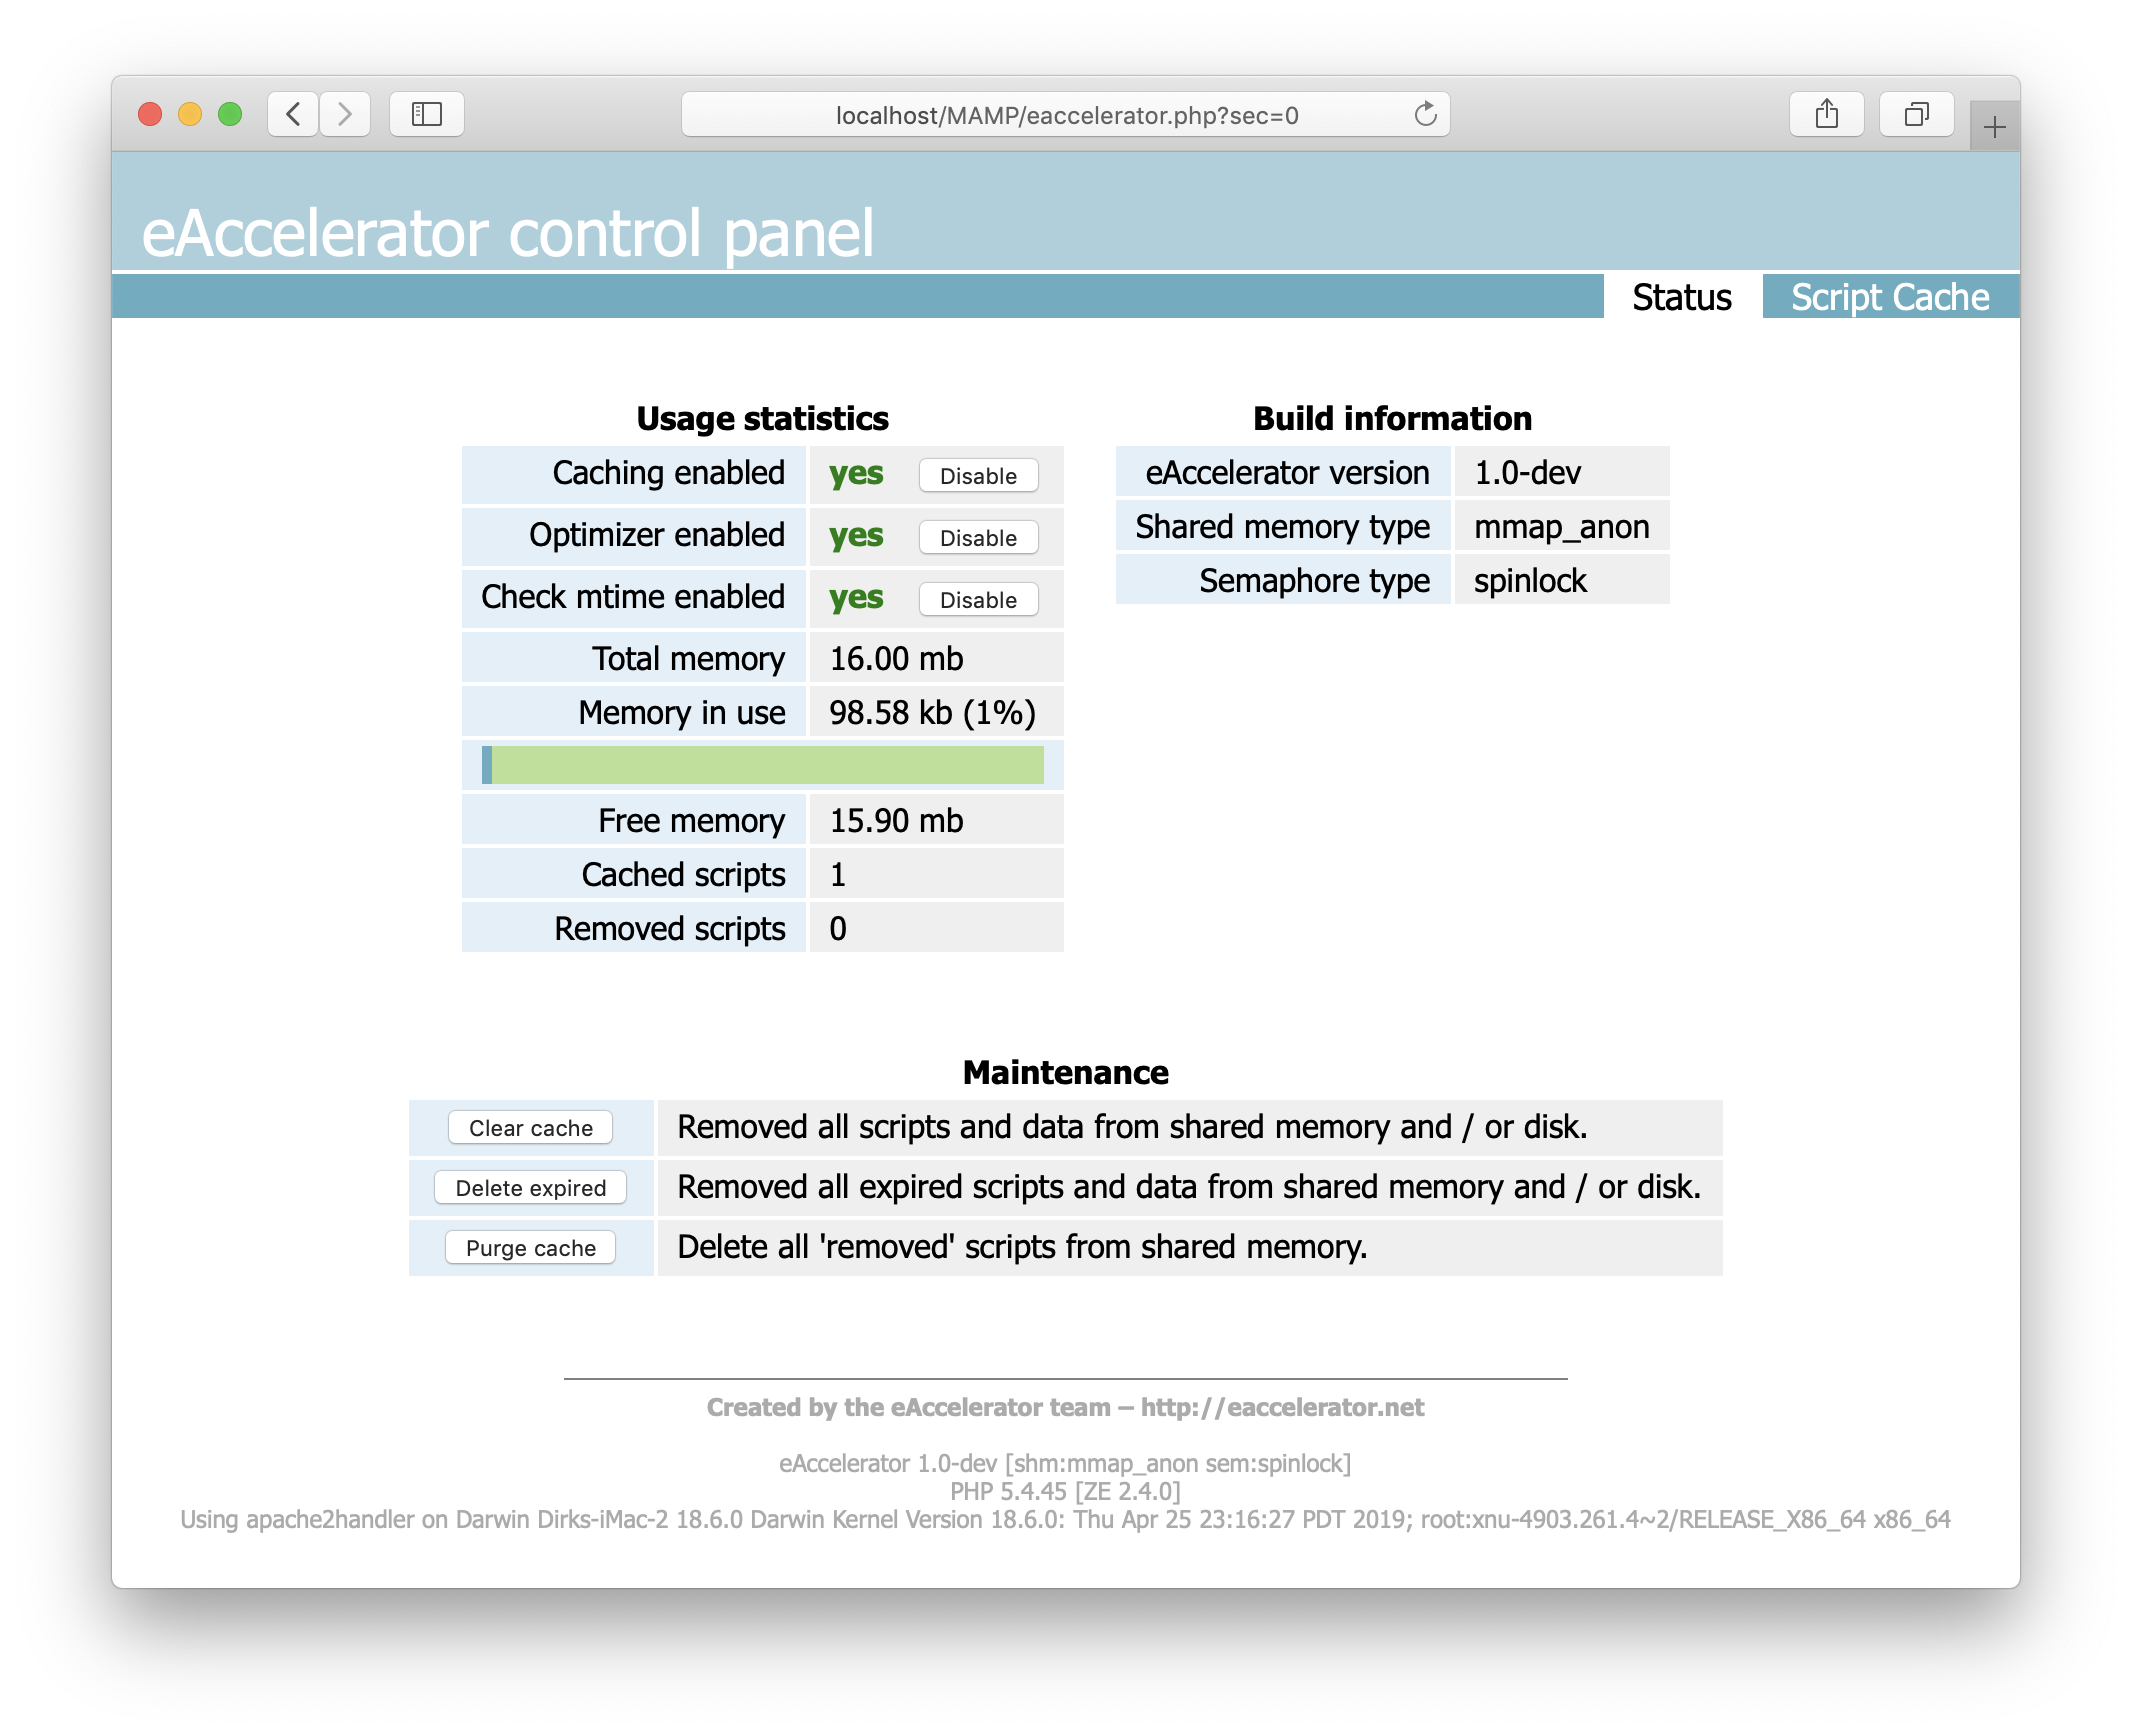
Task: Click the forward navigation arrow
Action: click(x=345, y=114)
